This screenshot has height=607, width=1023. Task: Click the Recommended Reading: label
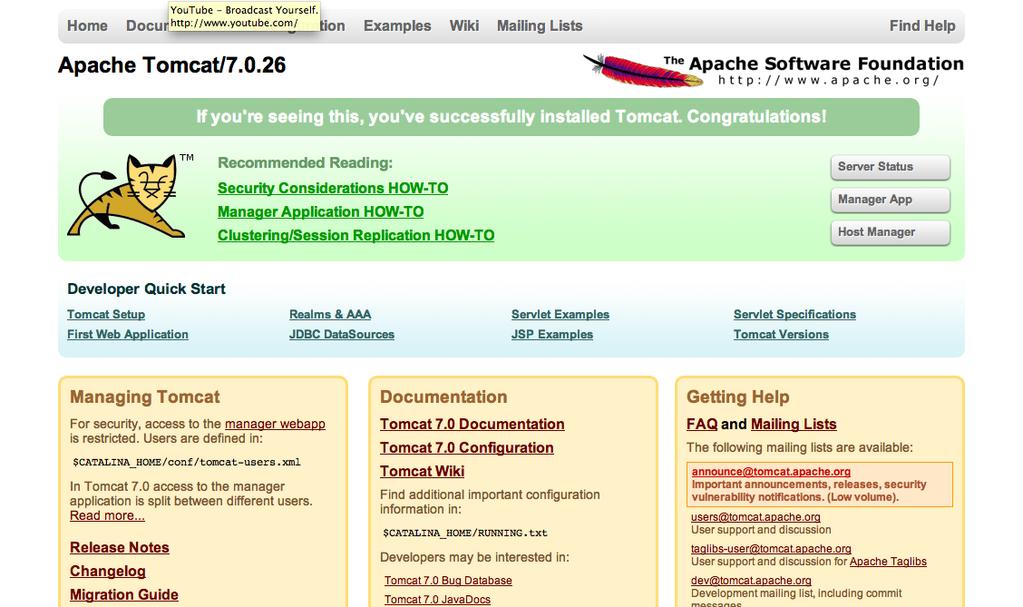pyautogui.click(x=305, y=163)
